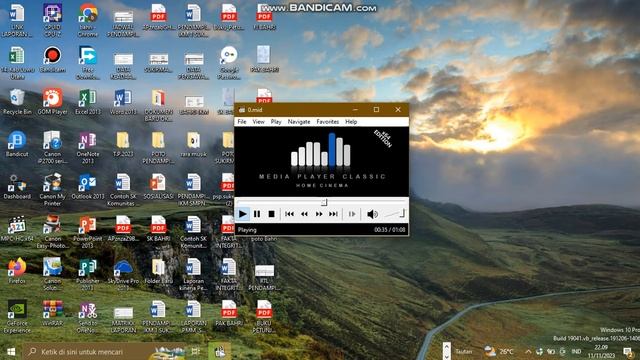Select the CPUID CPU-Z shortcut
The height and width of the screenshot is (360, 640).
pos(52,20)
